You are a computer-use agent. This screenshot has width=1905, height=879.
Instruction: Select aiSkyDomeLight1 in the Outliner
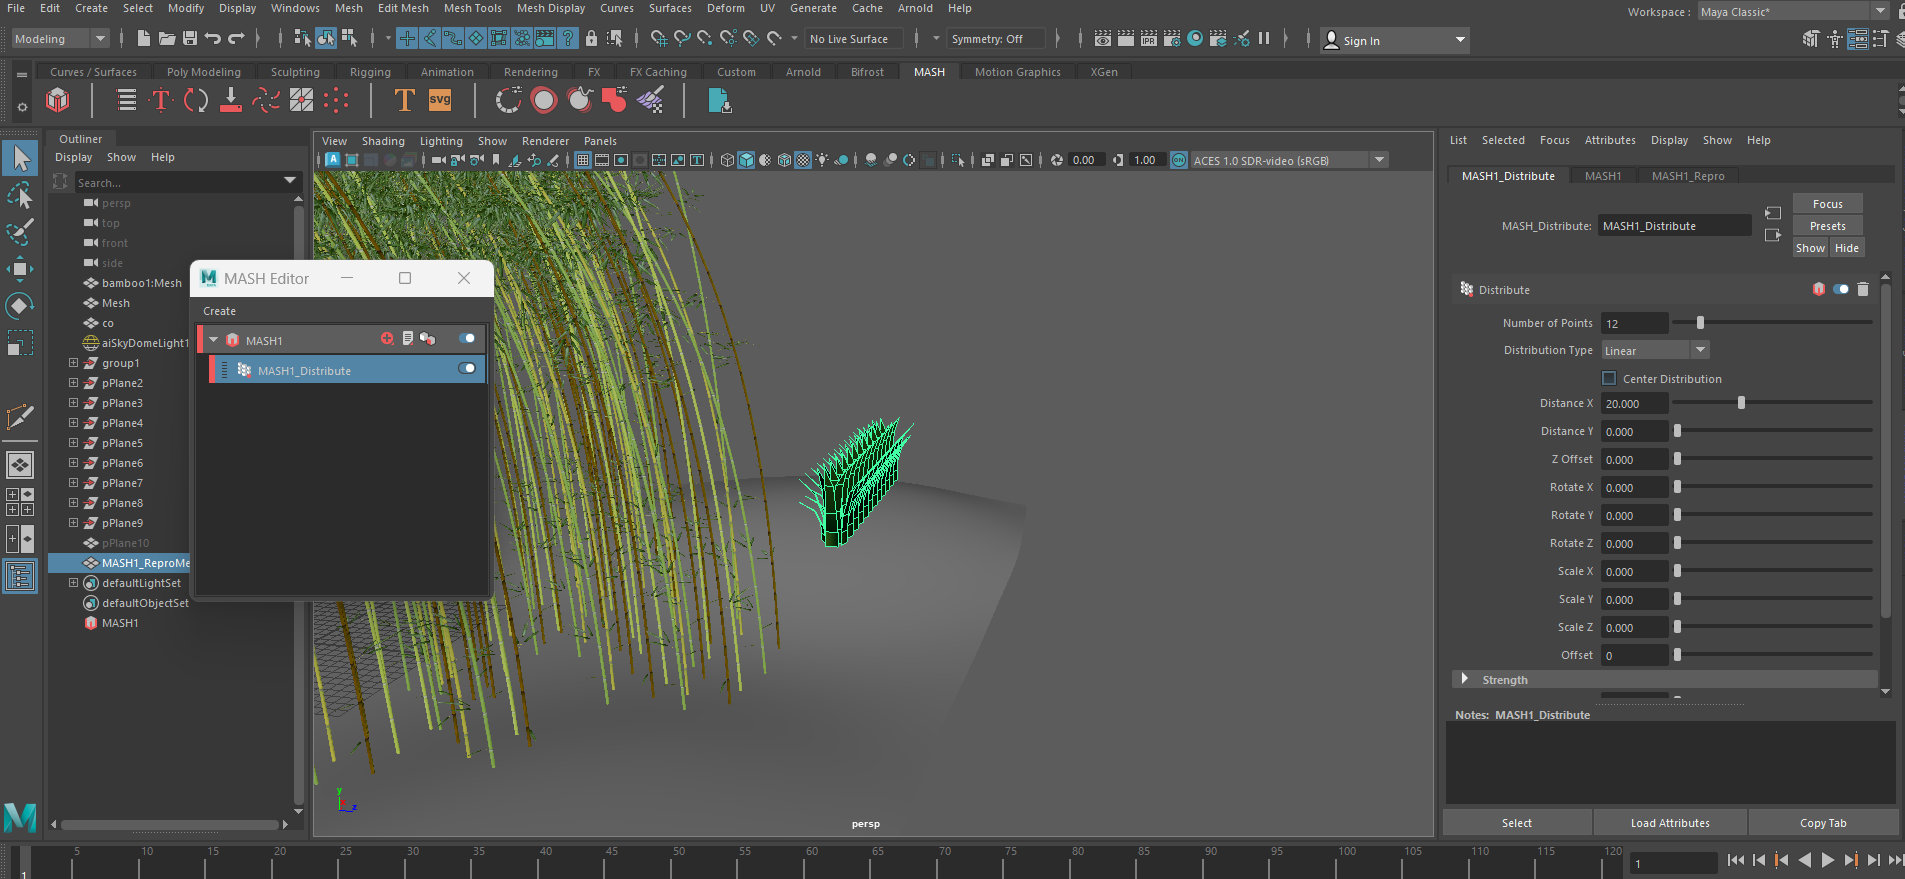click(x=145, y=343)
